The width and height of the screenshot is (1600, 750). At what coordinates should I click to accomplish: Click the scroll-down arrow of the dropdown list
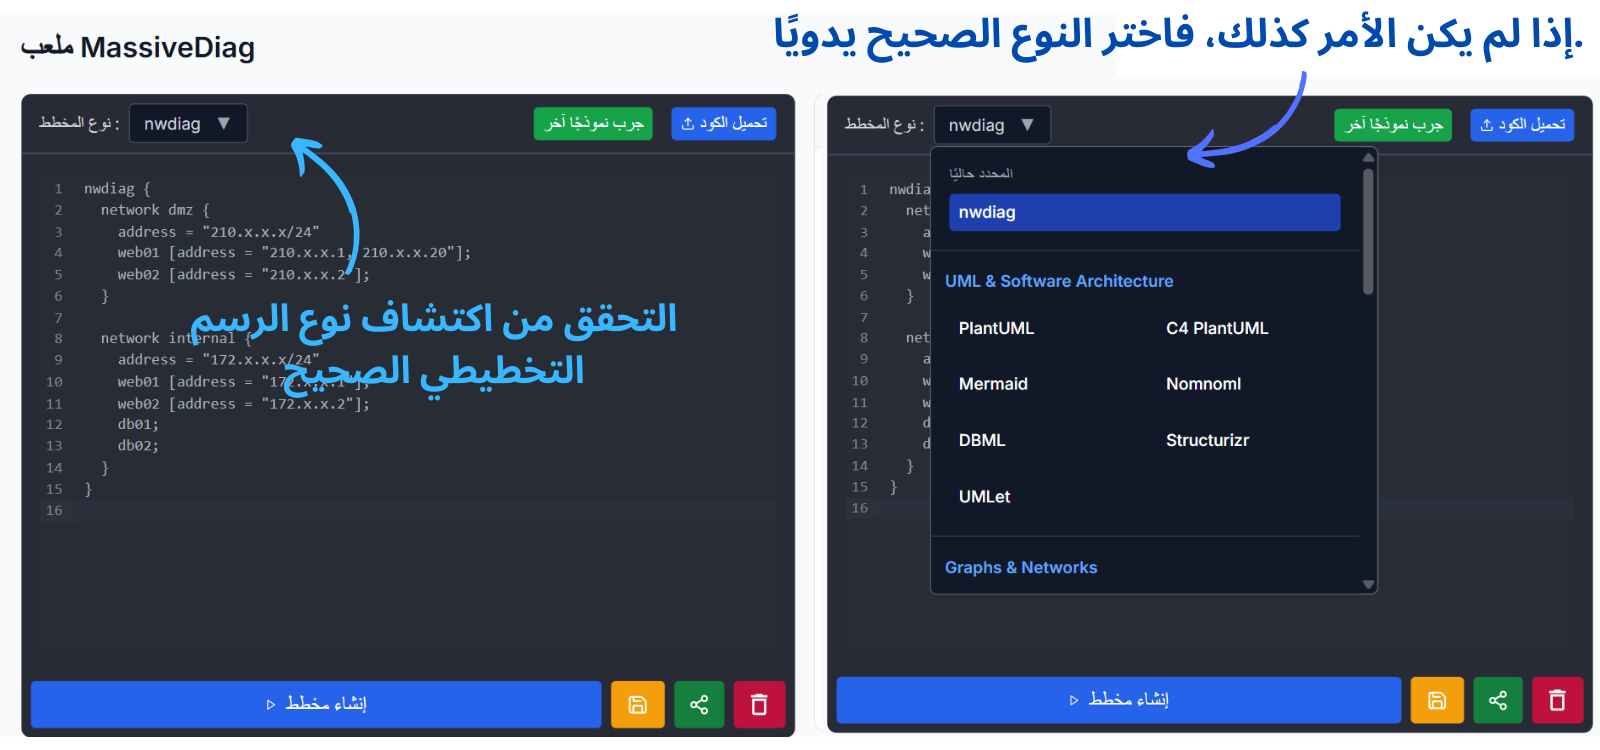coord(1368,585)
